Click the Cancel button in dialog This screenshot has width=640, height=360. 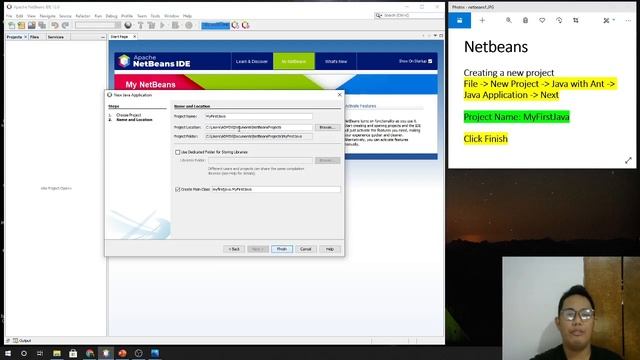click(306, 249)
